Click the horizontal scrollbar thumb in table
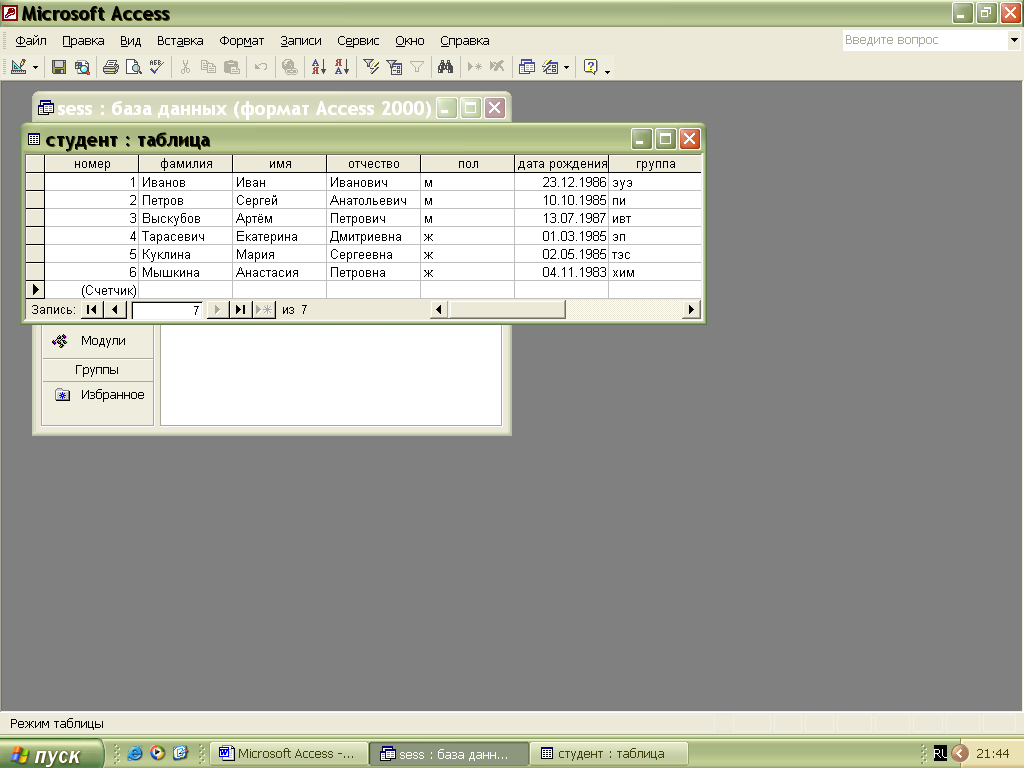1024x768 pixels. [x=507, y=310]
